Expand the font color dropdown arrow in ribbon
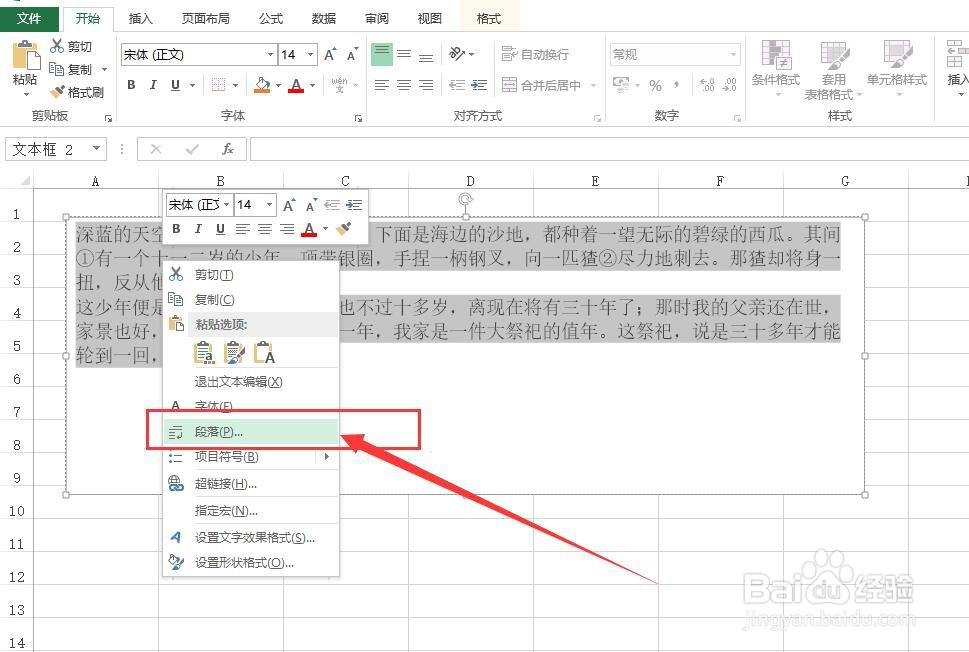 [313, 85]
